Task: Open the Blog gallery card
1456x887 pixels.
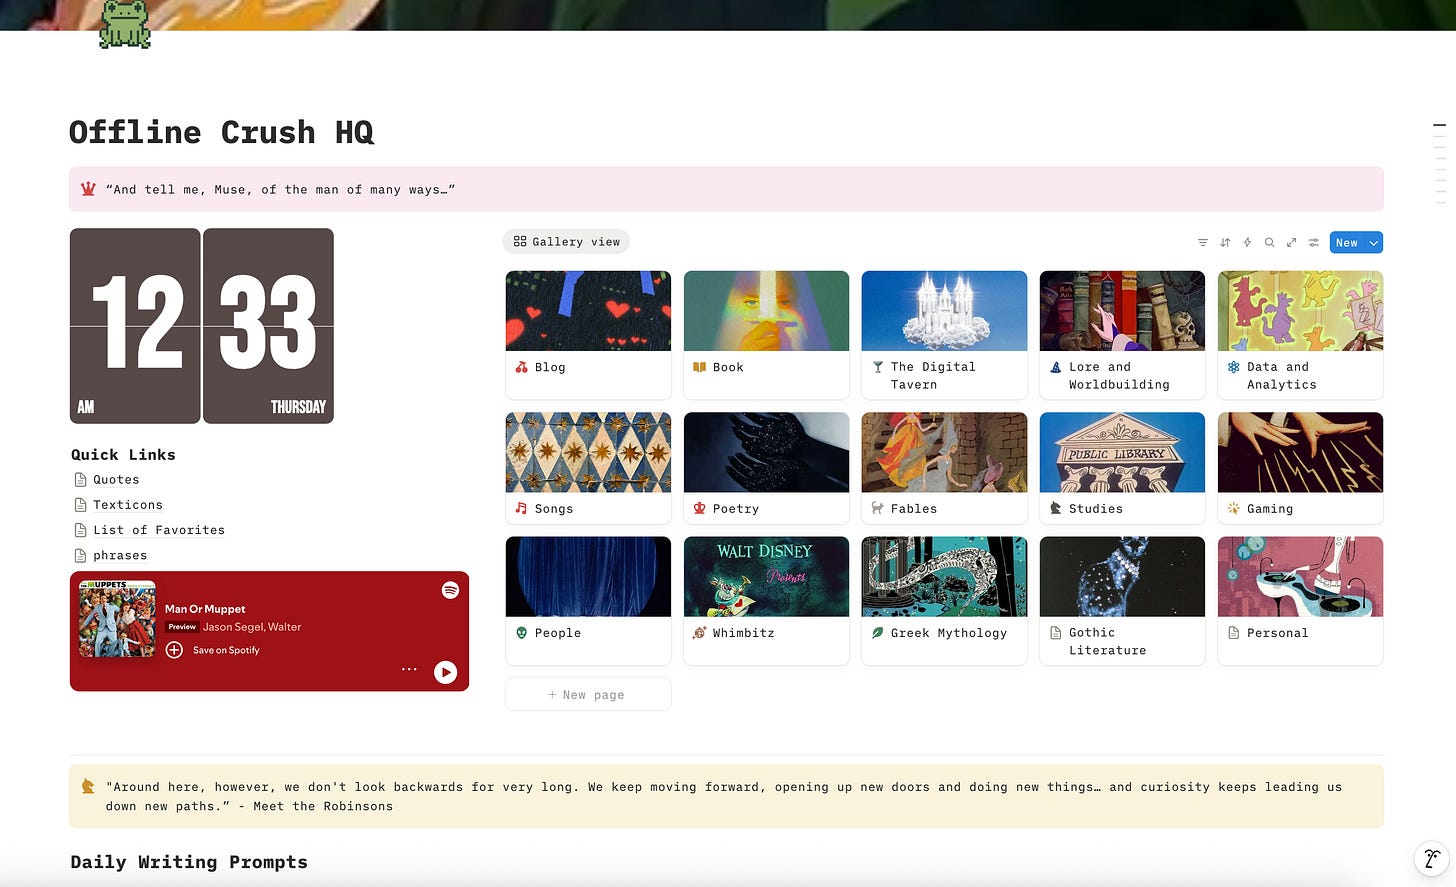Action: (588, 335)
